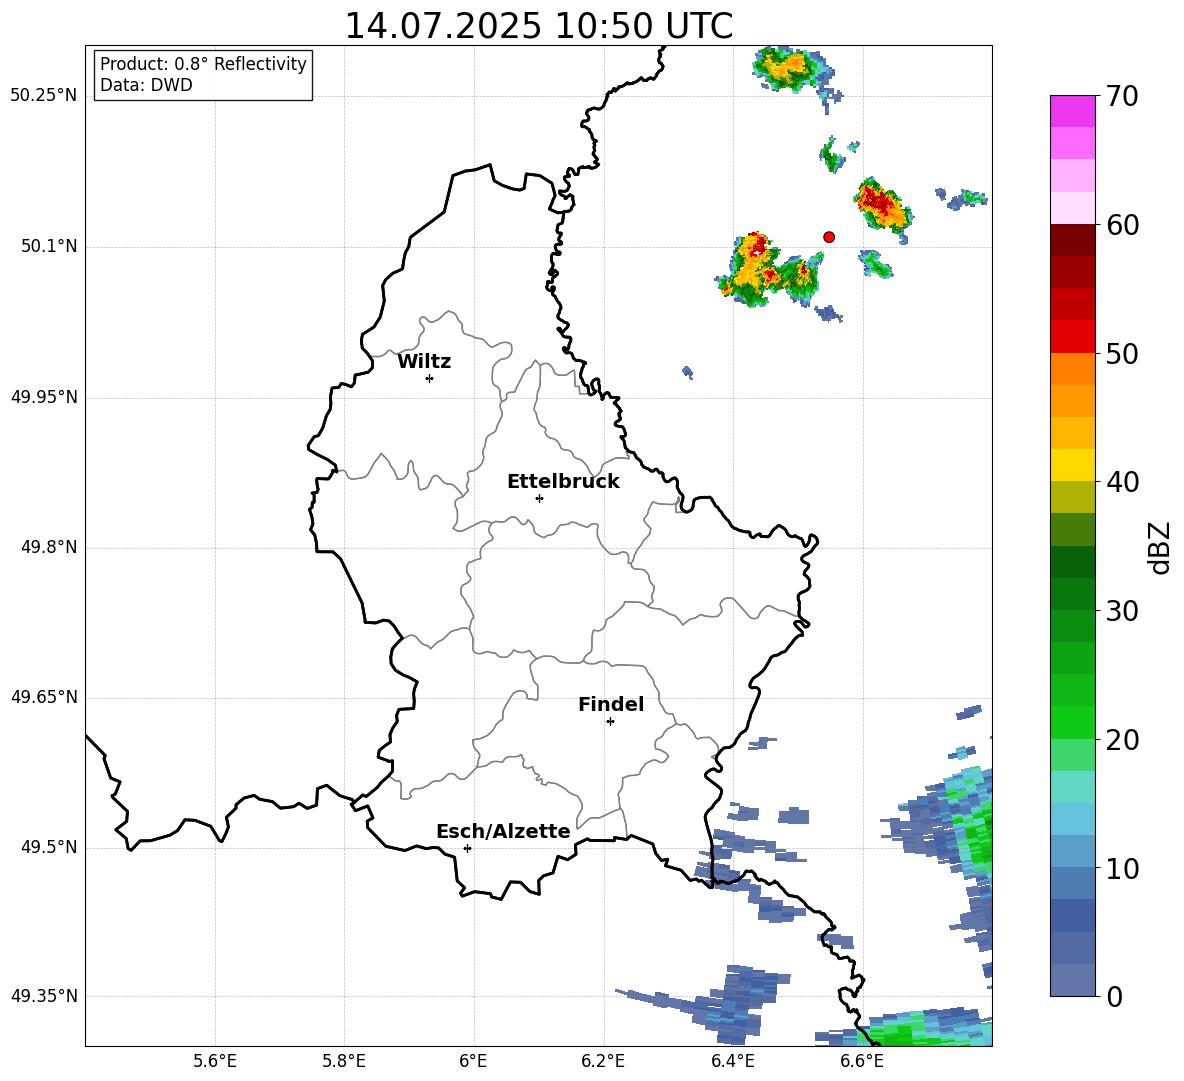This screenshot has width=1184, height=1081.
Task: Click the 50.1°N latitude label
Action: (x=48, y=247)
